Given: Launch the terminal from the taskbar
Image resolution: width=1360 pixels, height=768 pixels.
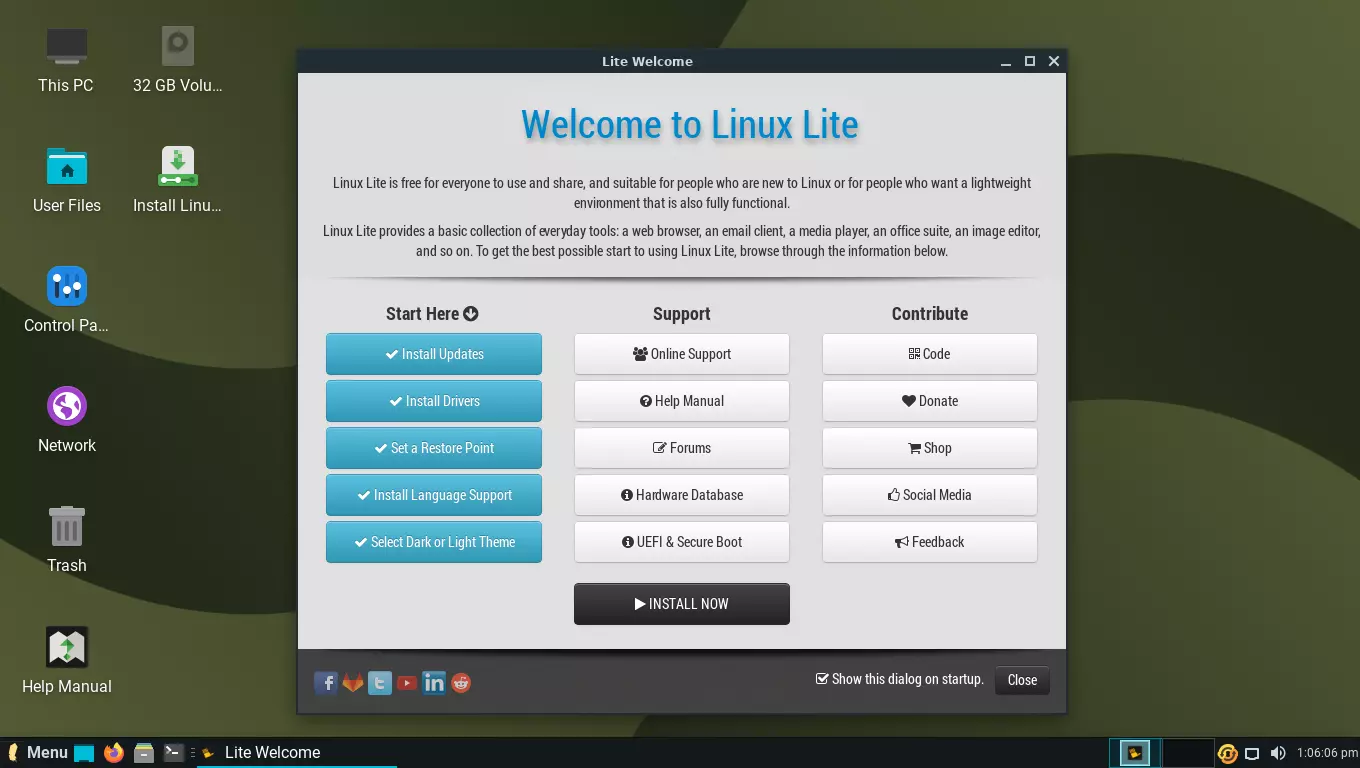Looking at the screenshot, I should point(174,753).
